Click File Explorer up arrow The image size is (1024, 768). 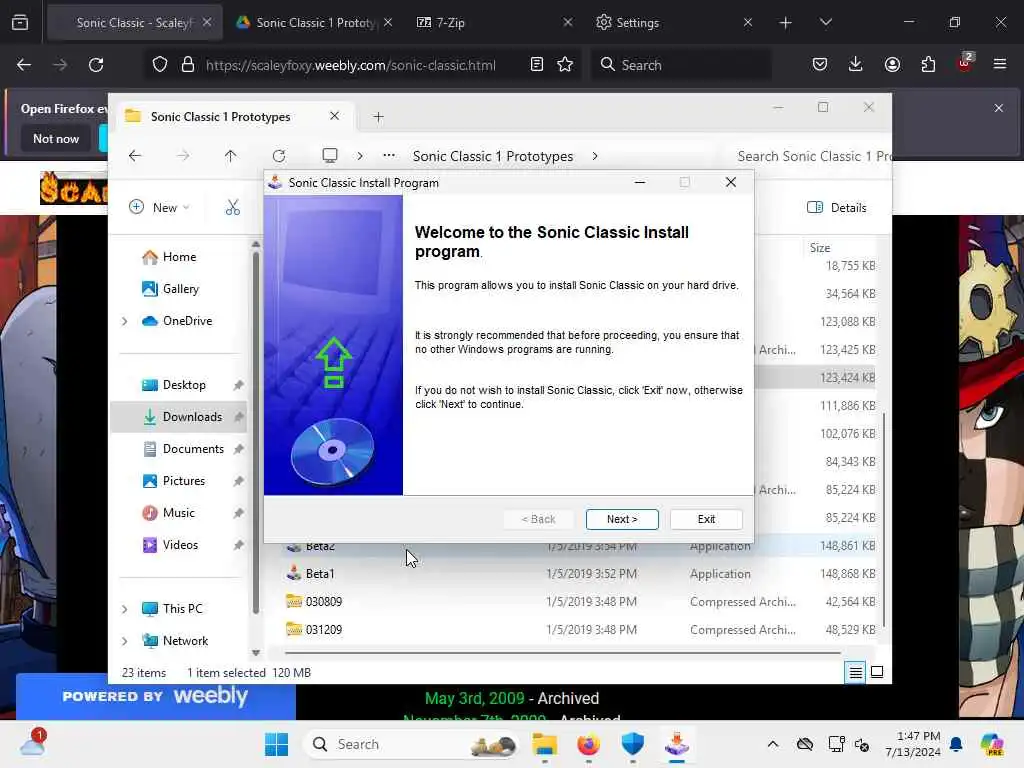[x=231, y=156]
